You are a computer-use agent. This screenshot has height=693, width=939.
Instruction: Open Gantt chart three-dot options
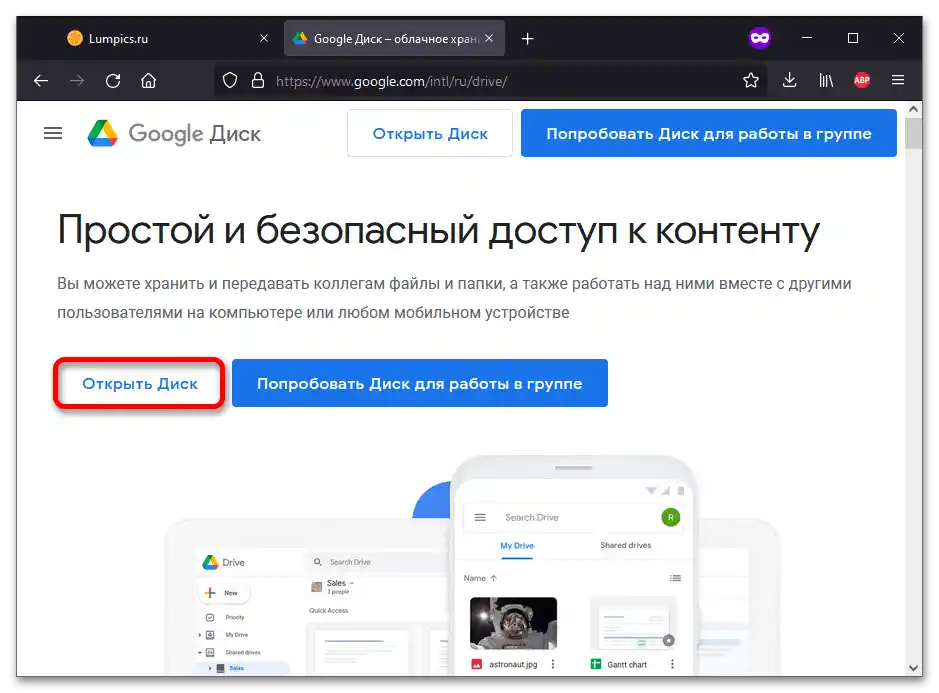click(x=673, y=664)
